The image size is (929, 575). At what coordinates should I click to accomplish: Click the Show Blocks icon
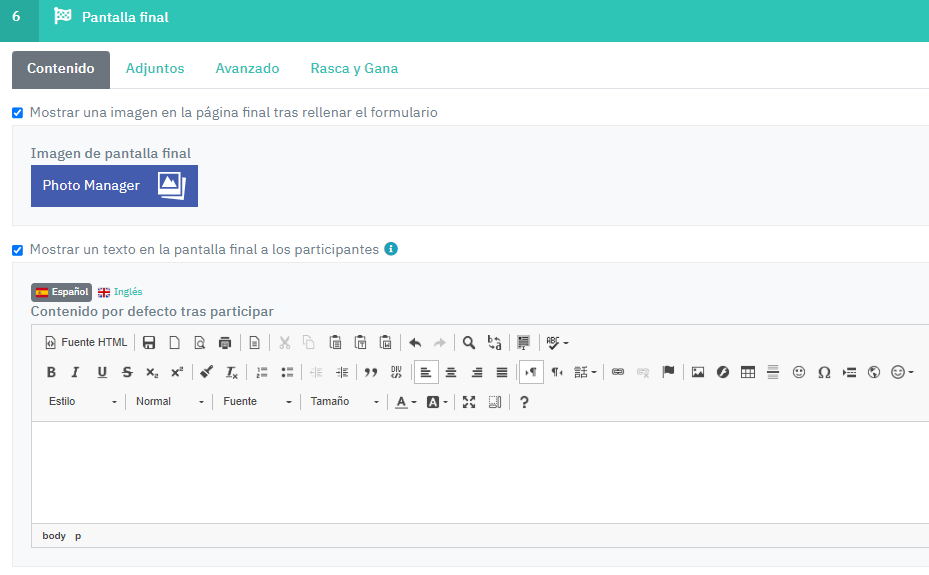pos(495,402)
